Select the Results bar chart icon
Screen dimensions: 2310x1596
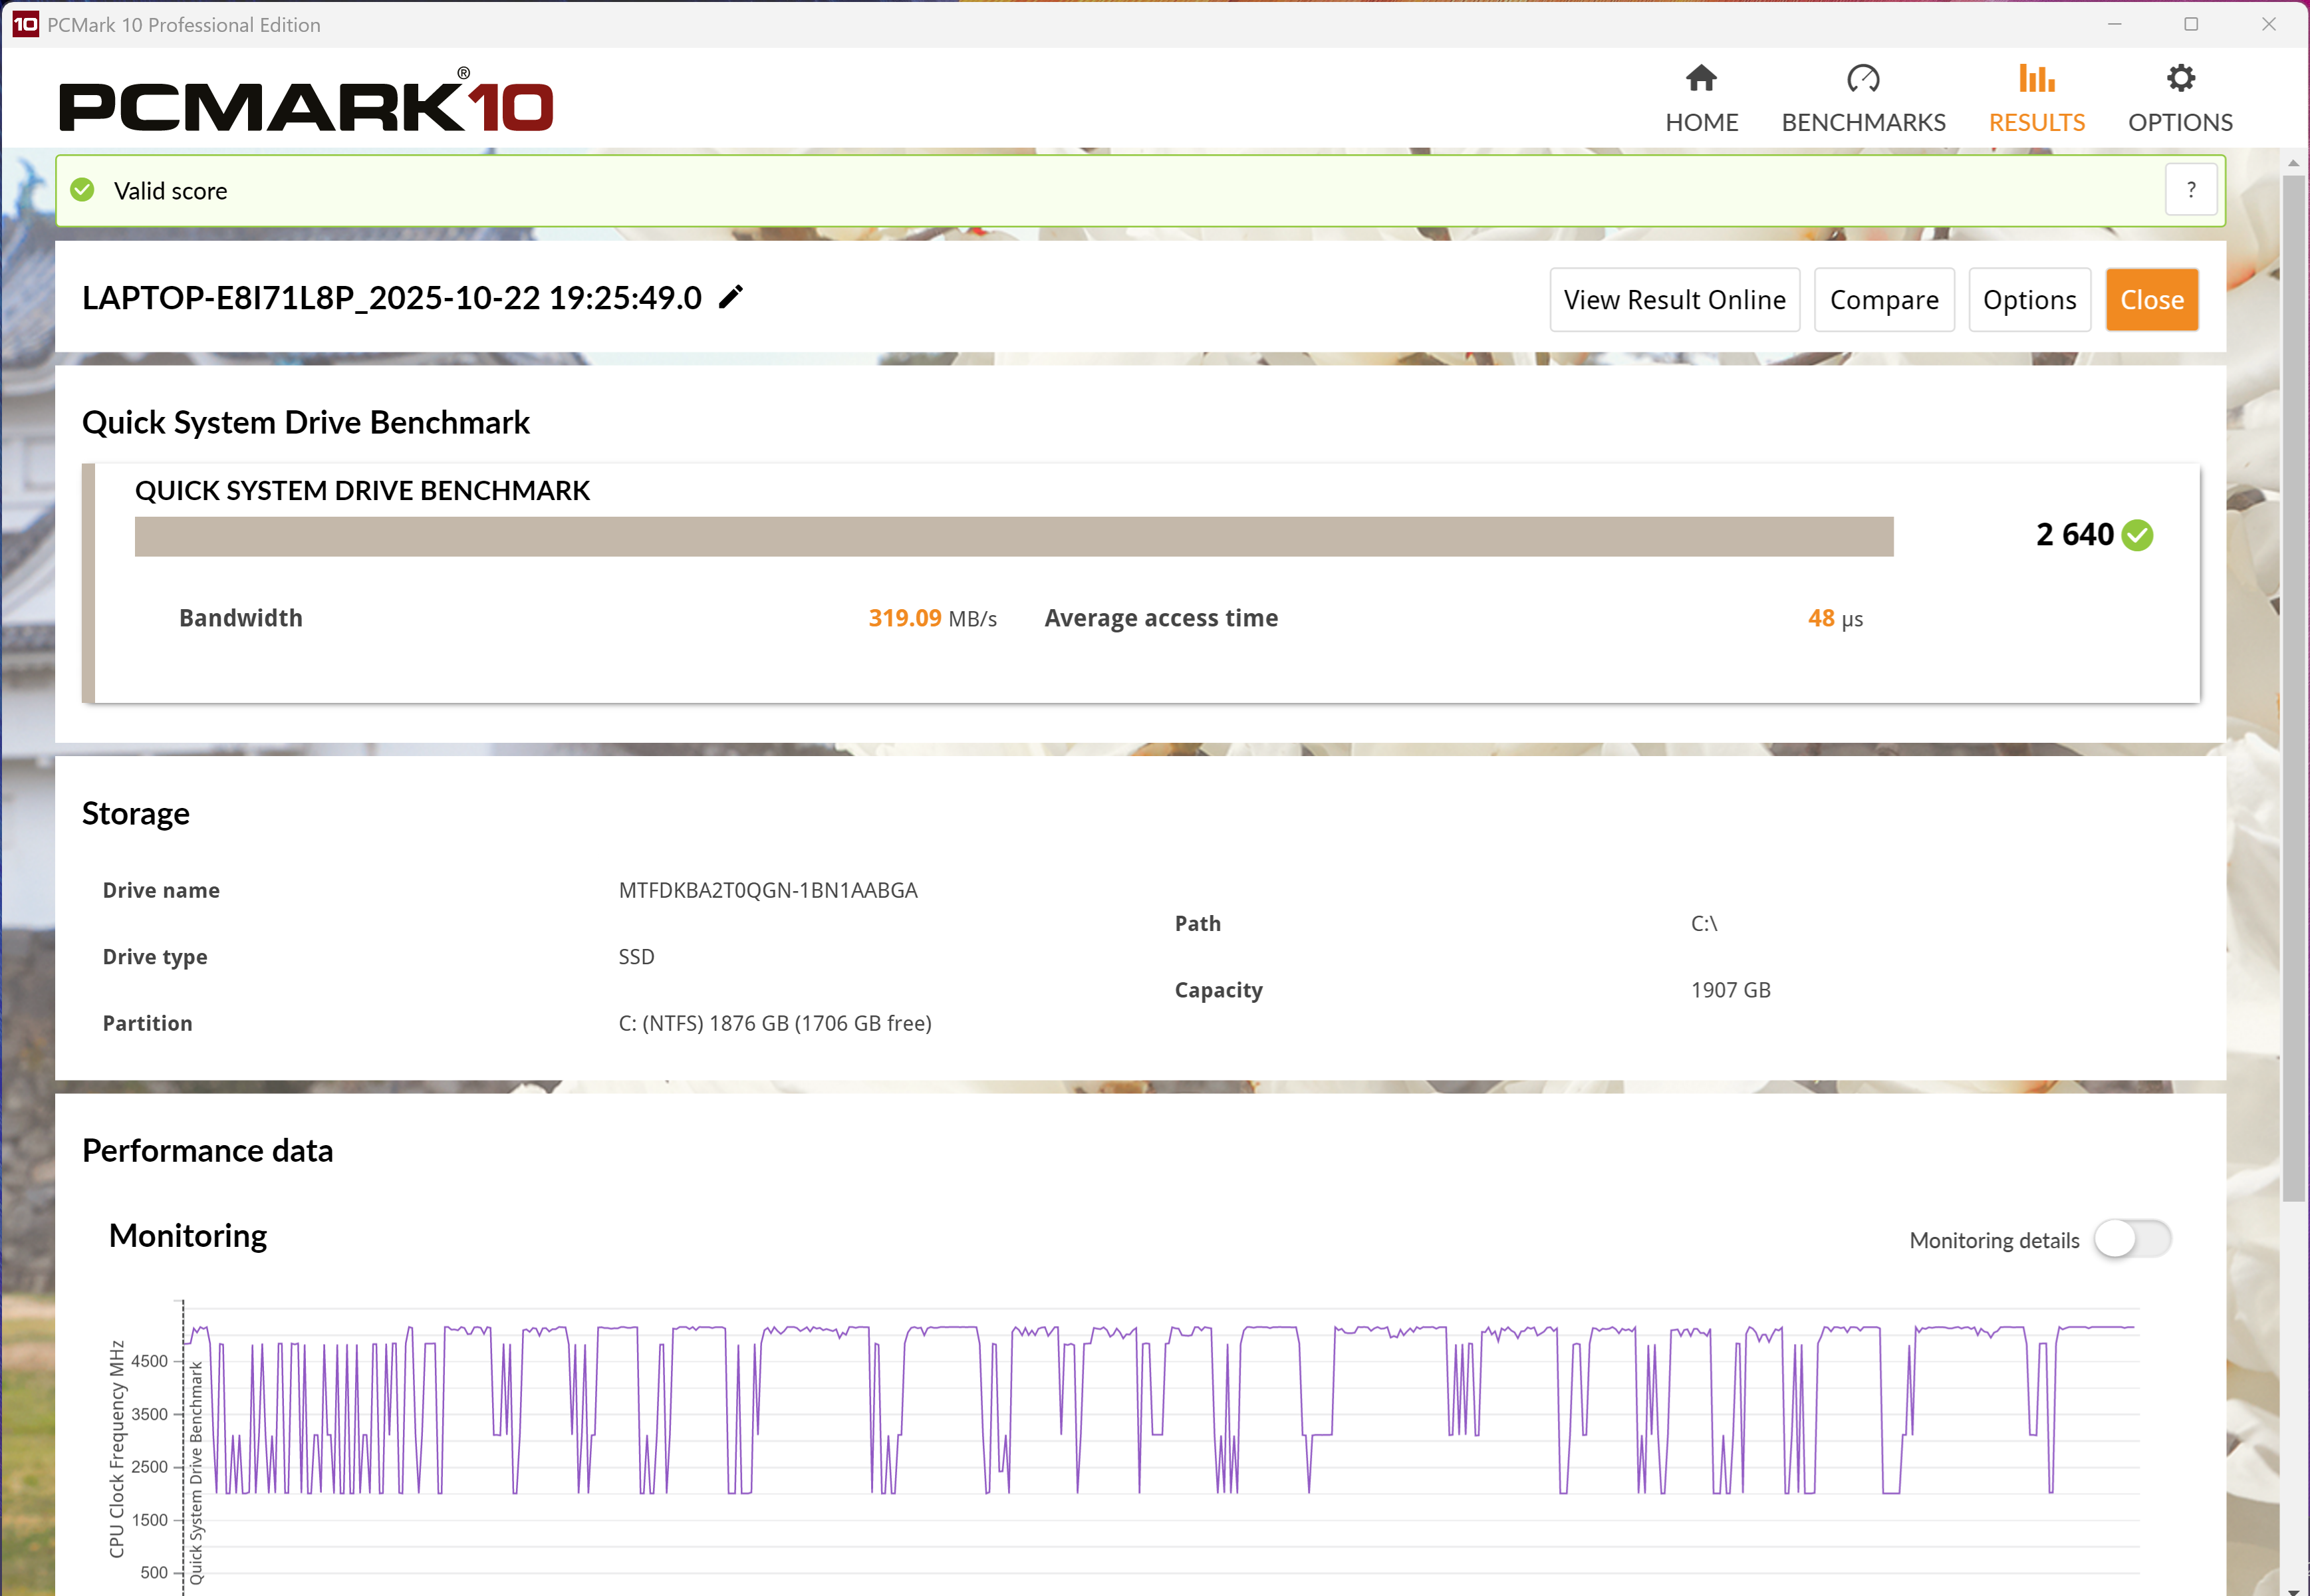(x=2036, y=78)
